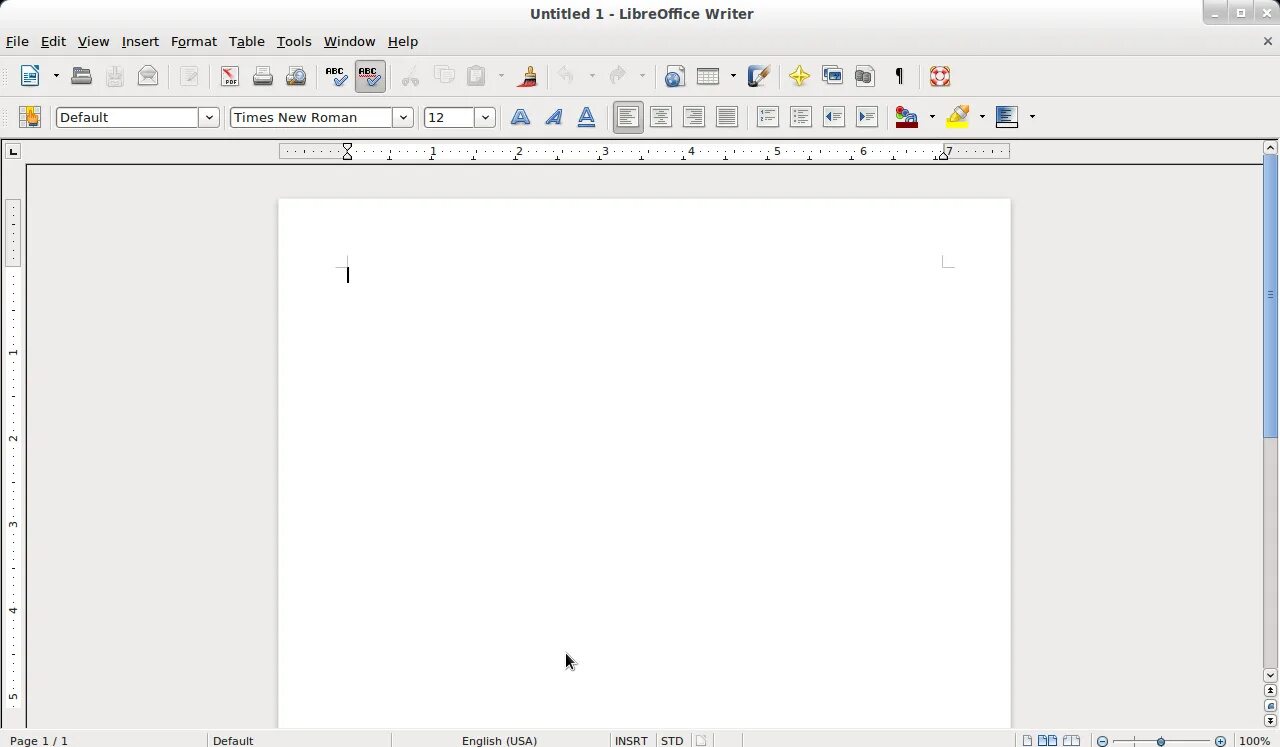Open the File menu
Viewport: 1280px width, 747px height.
(x=17, y=41)
